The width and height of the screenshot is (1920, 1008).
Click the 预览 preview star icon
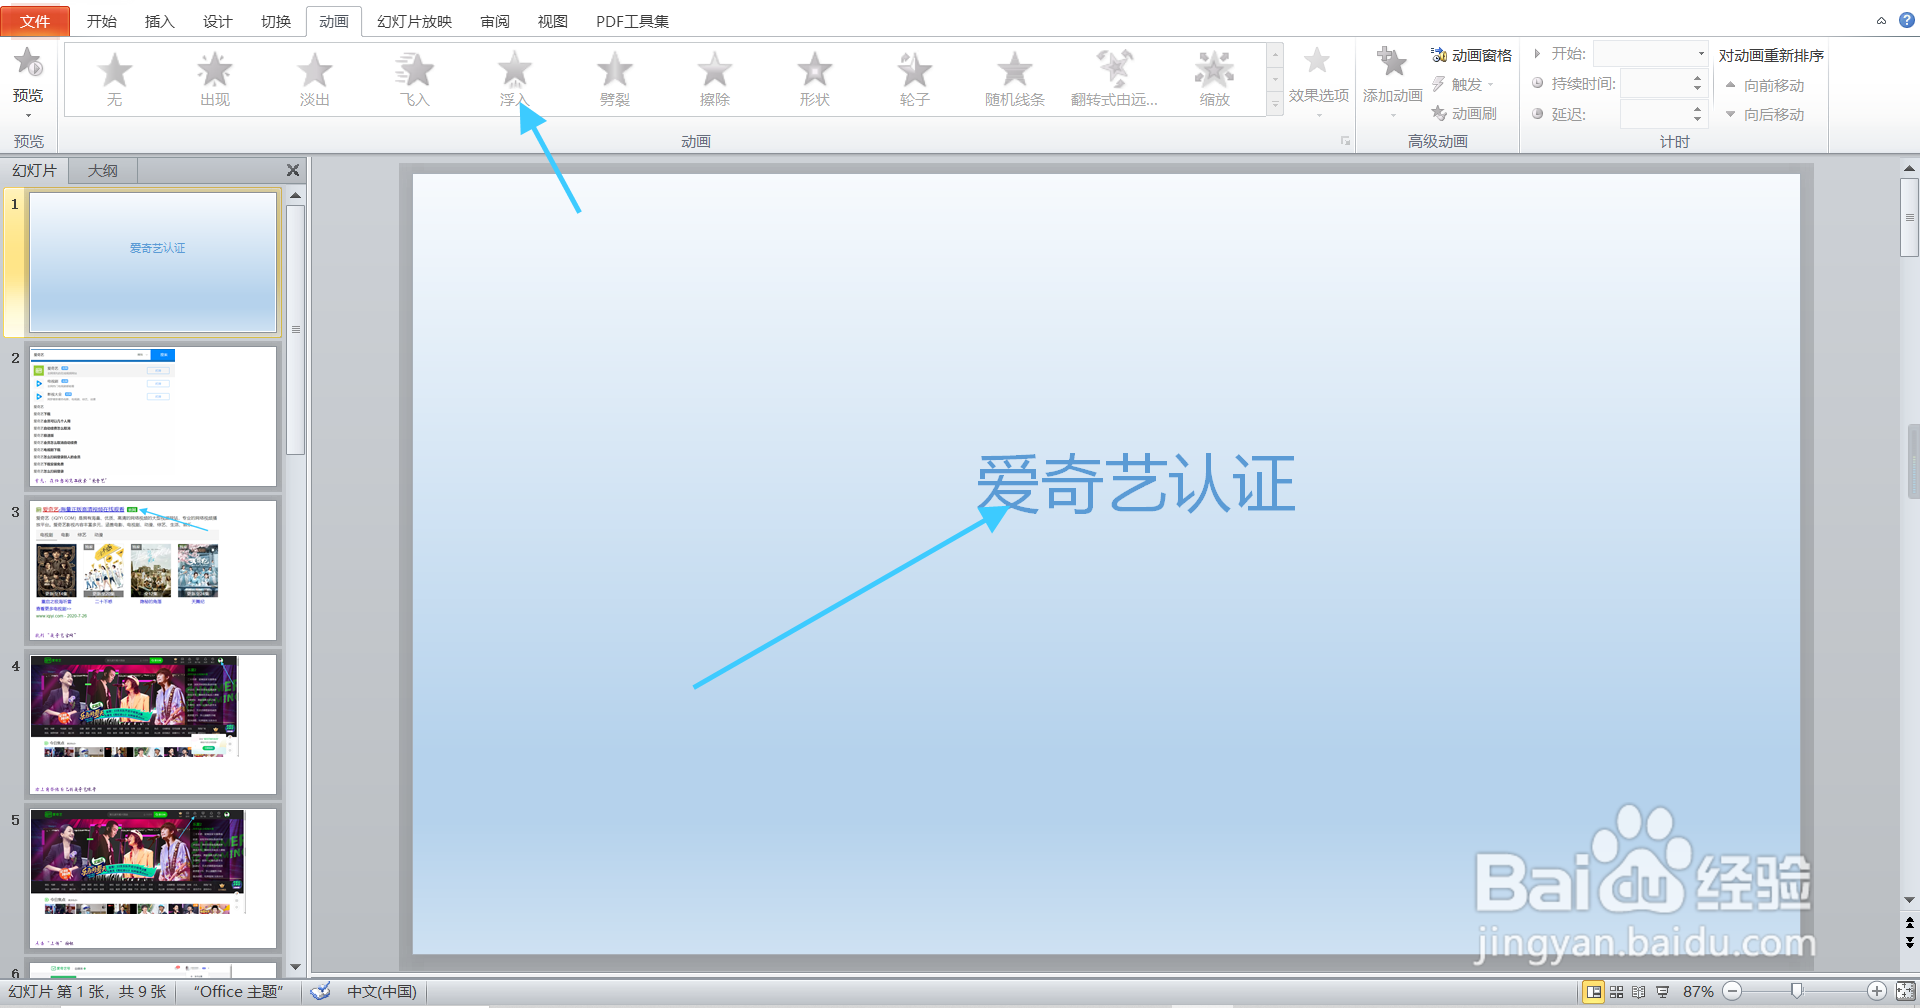[28, 63]
